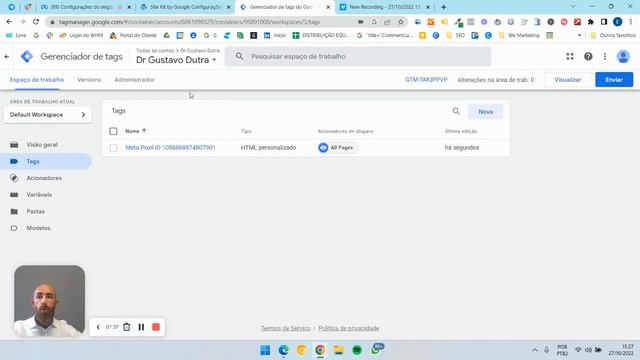640x360 pixels.
Task: Sort tags by Nome column
Action: (135, 131)
